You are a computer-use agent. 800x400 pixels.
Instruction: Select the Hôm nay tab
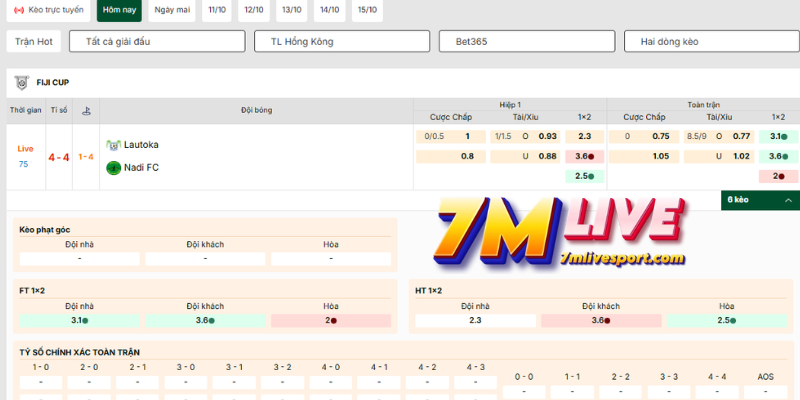(x=119, y=10)
